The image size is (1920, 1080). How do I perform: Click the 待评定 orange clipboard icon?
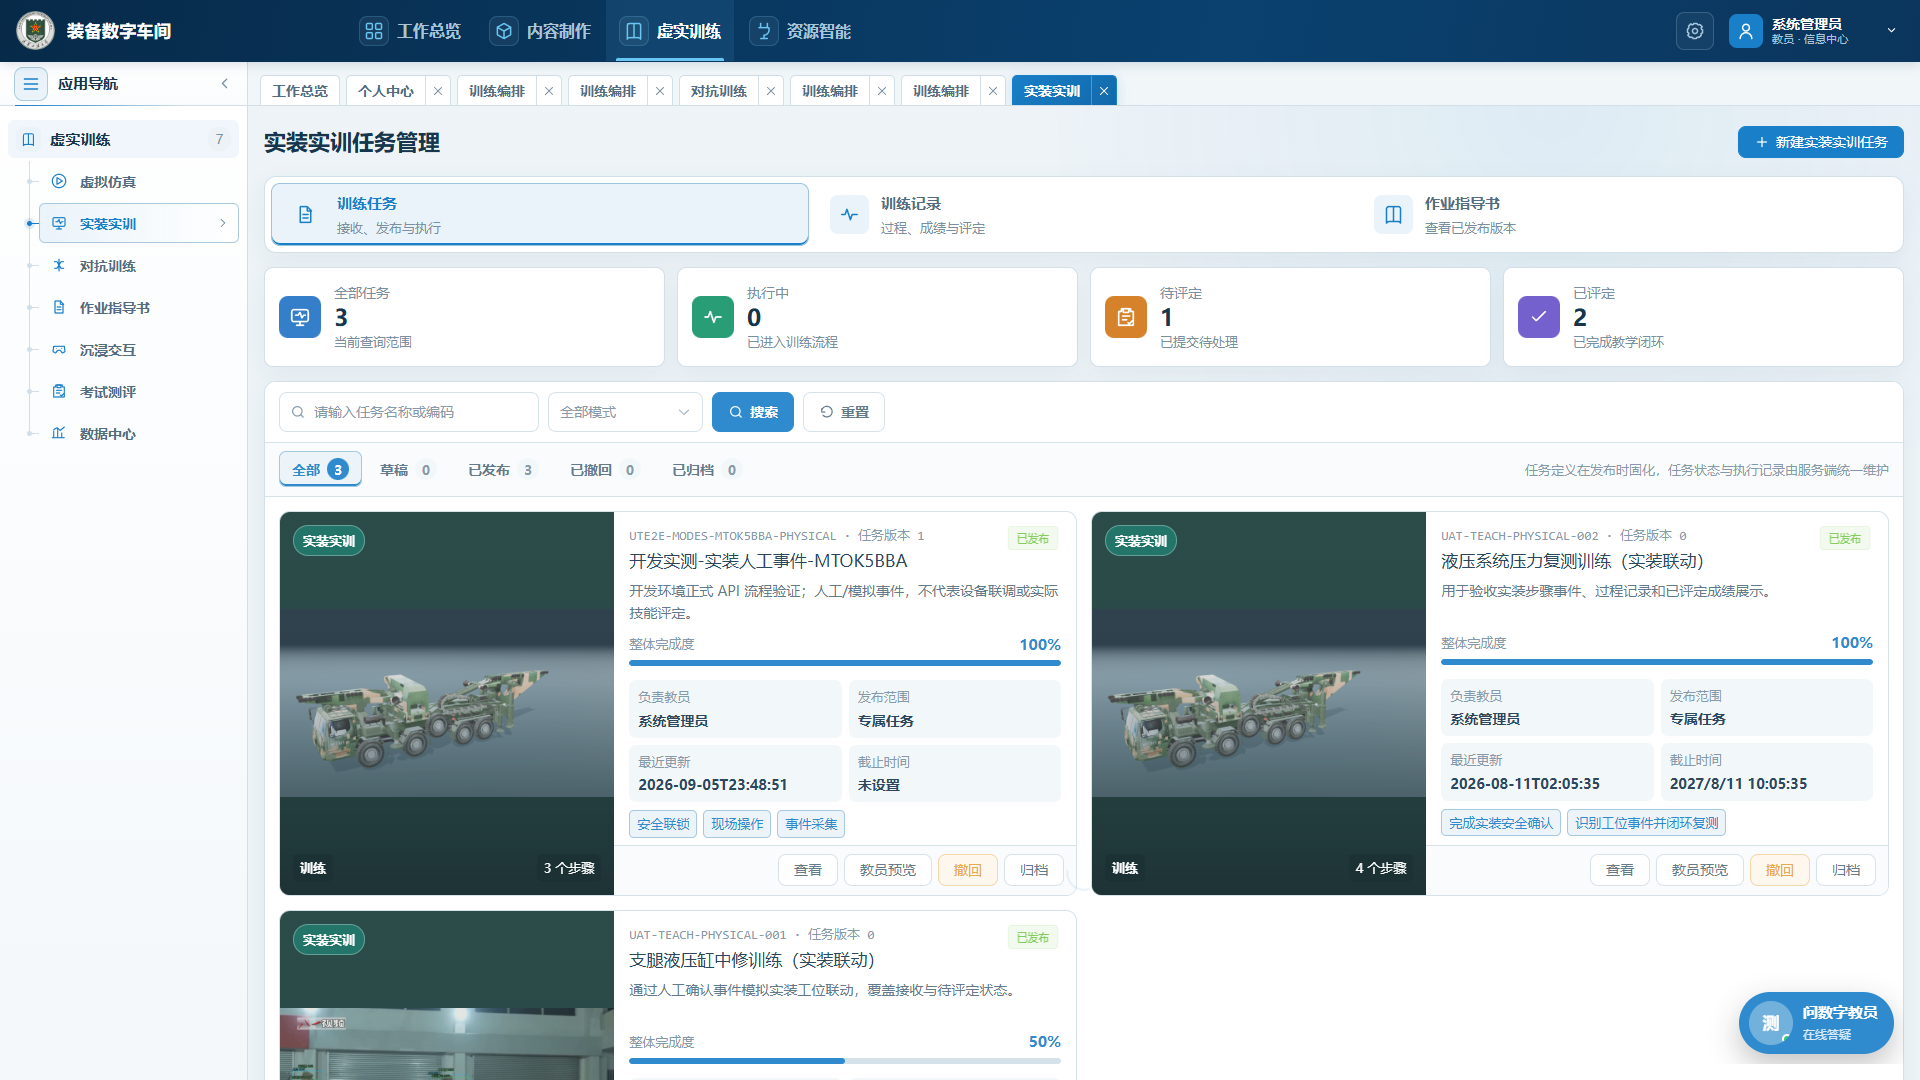click(x=1126, y=317)
